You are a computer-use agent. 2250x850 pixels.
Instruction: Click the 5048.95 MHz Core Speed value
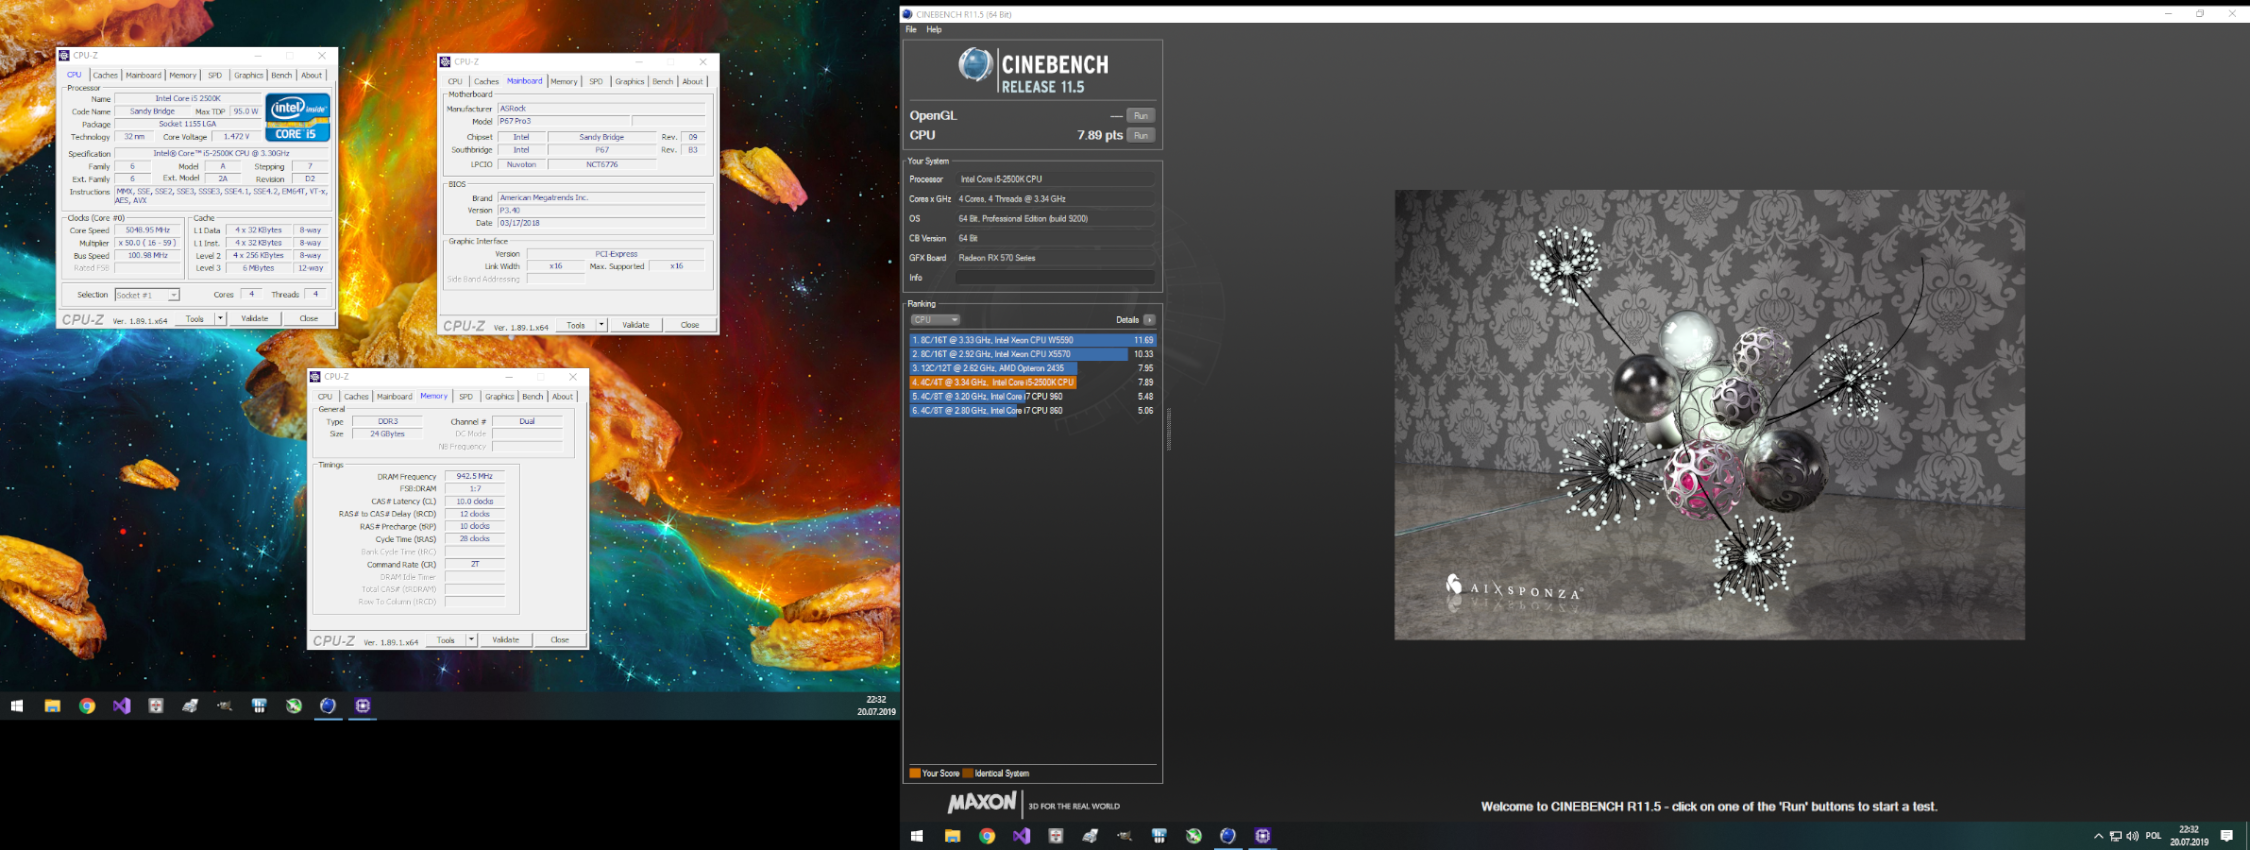point(148,230)
